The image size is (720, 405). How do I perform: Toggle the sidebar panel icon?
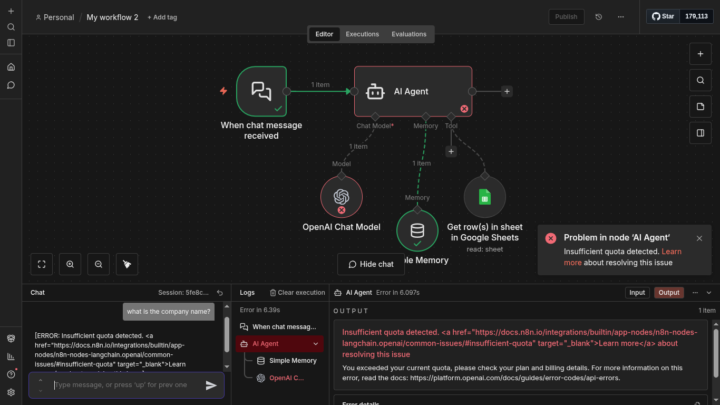tap(11, 43)
